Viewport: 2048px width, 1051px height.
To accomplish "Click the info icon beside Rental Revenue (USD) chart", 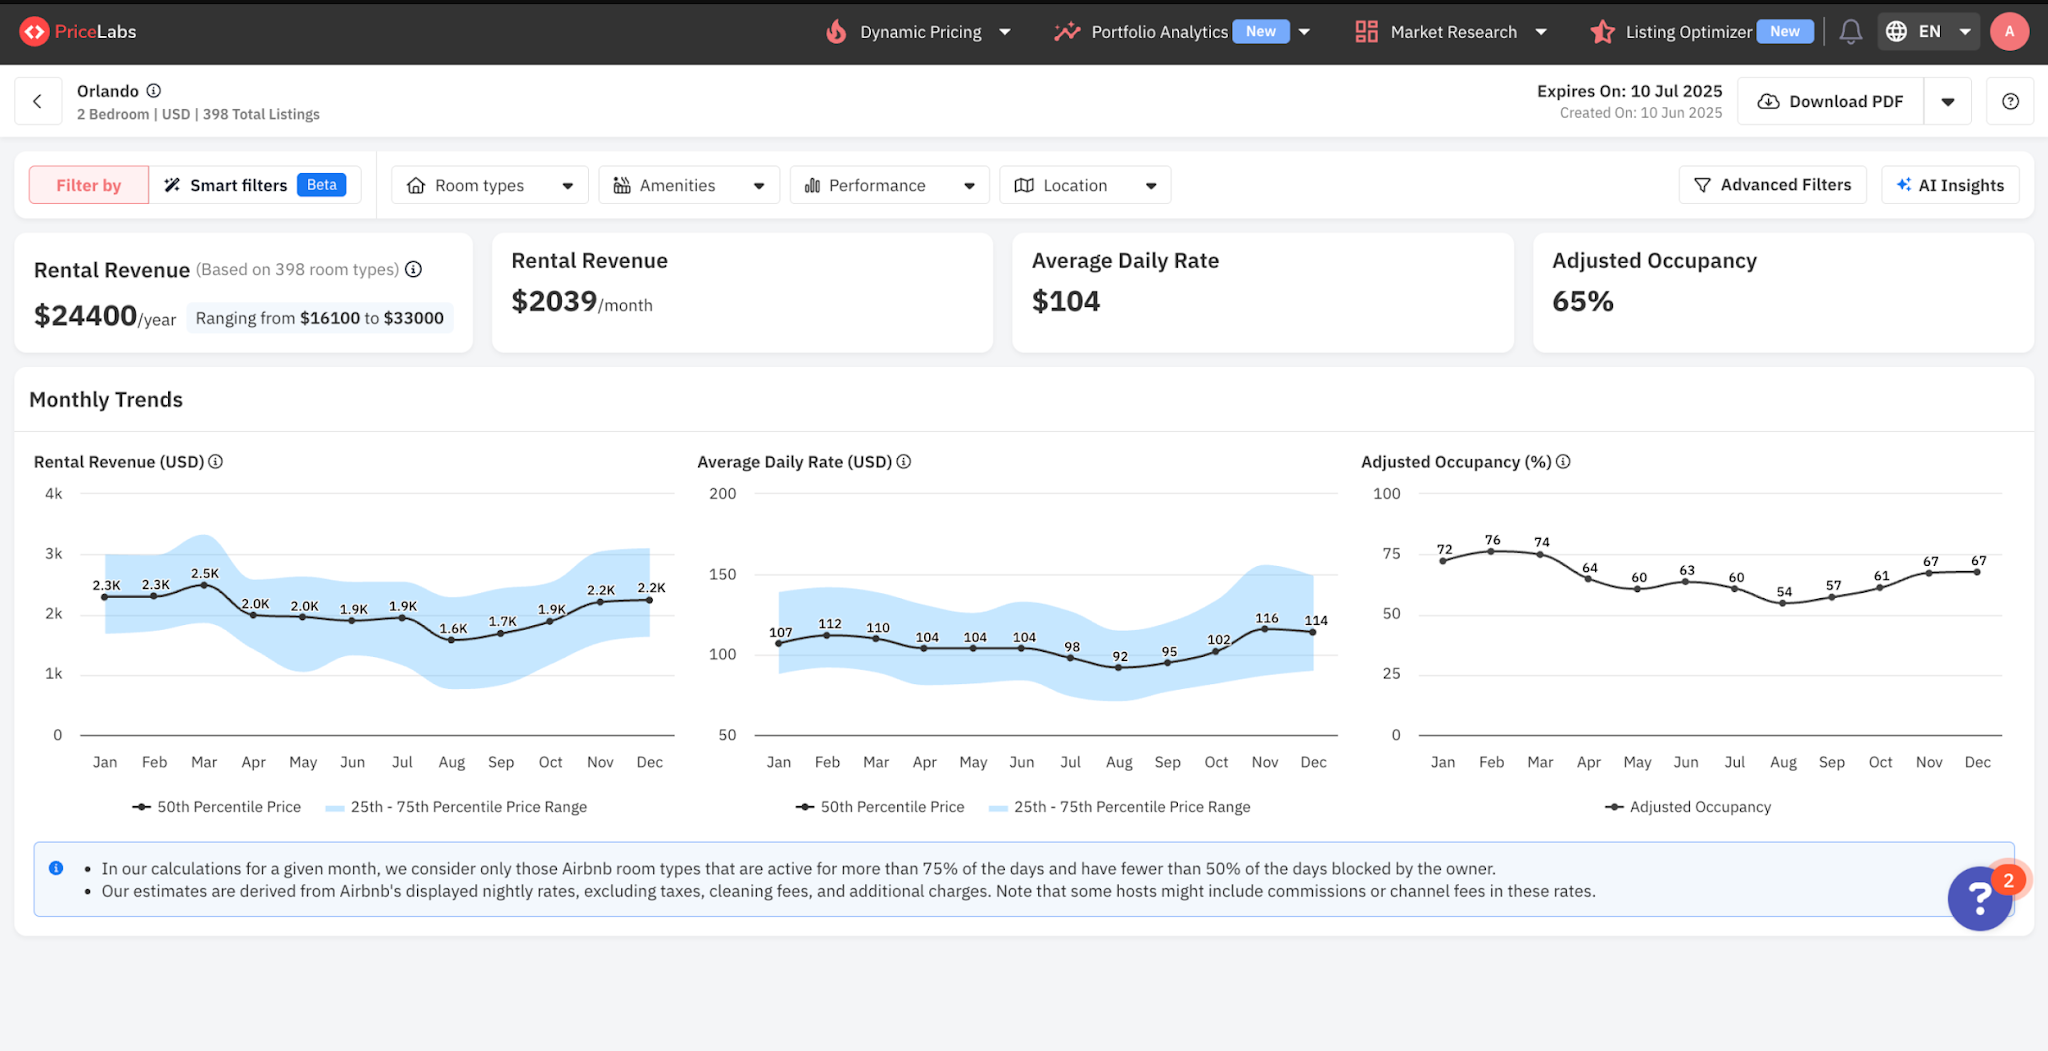I will 216,462.
